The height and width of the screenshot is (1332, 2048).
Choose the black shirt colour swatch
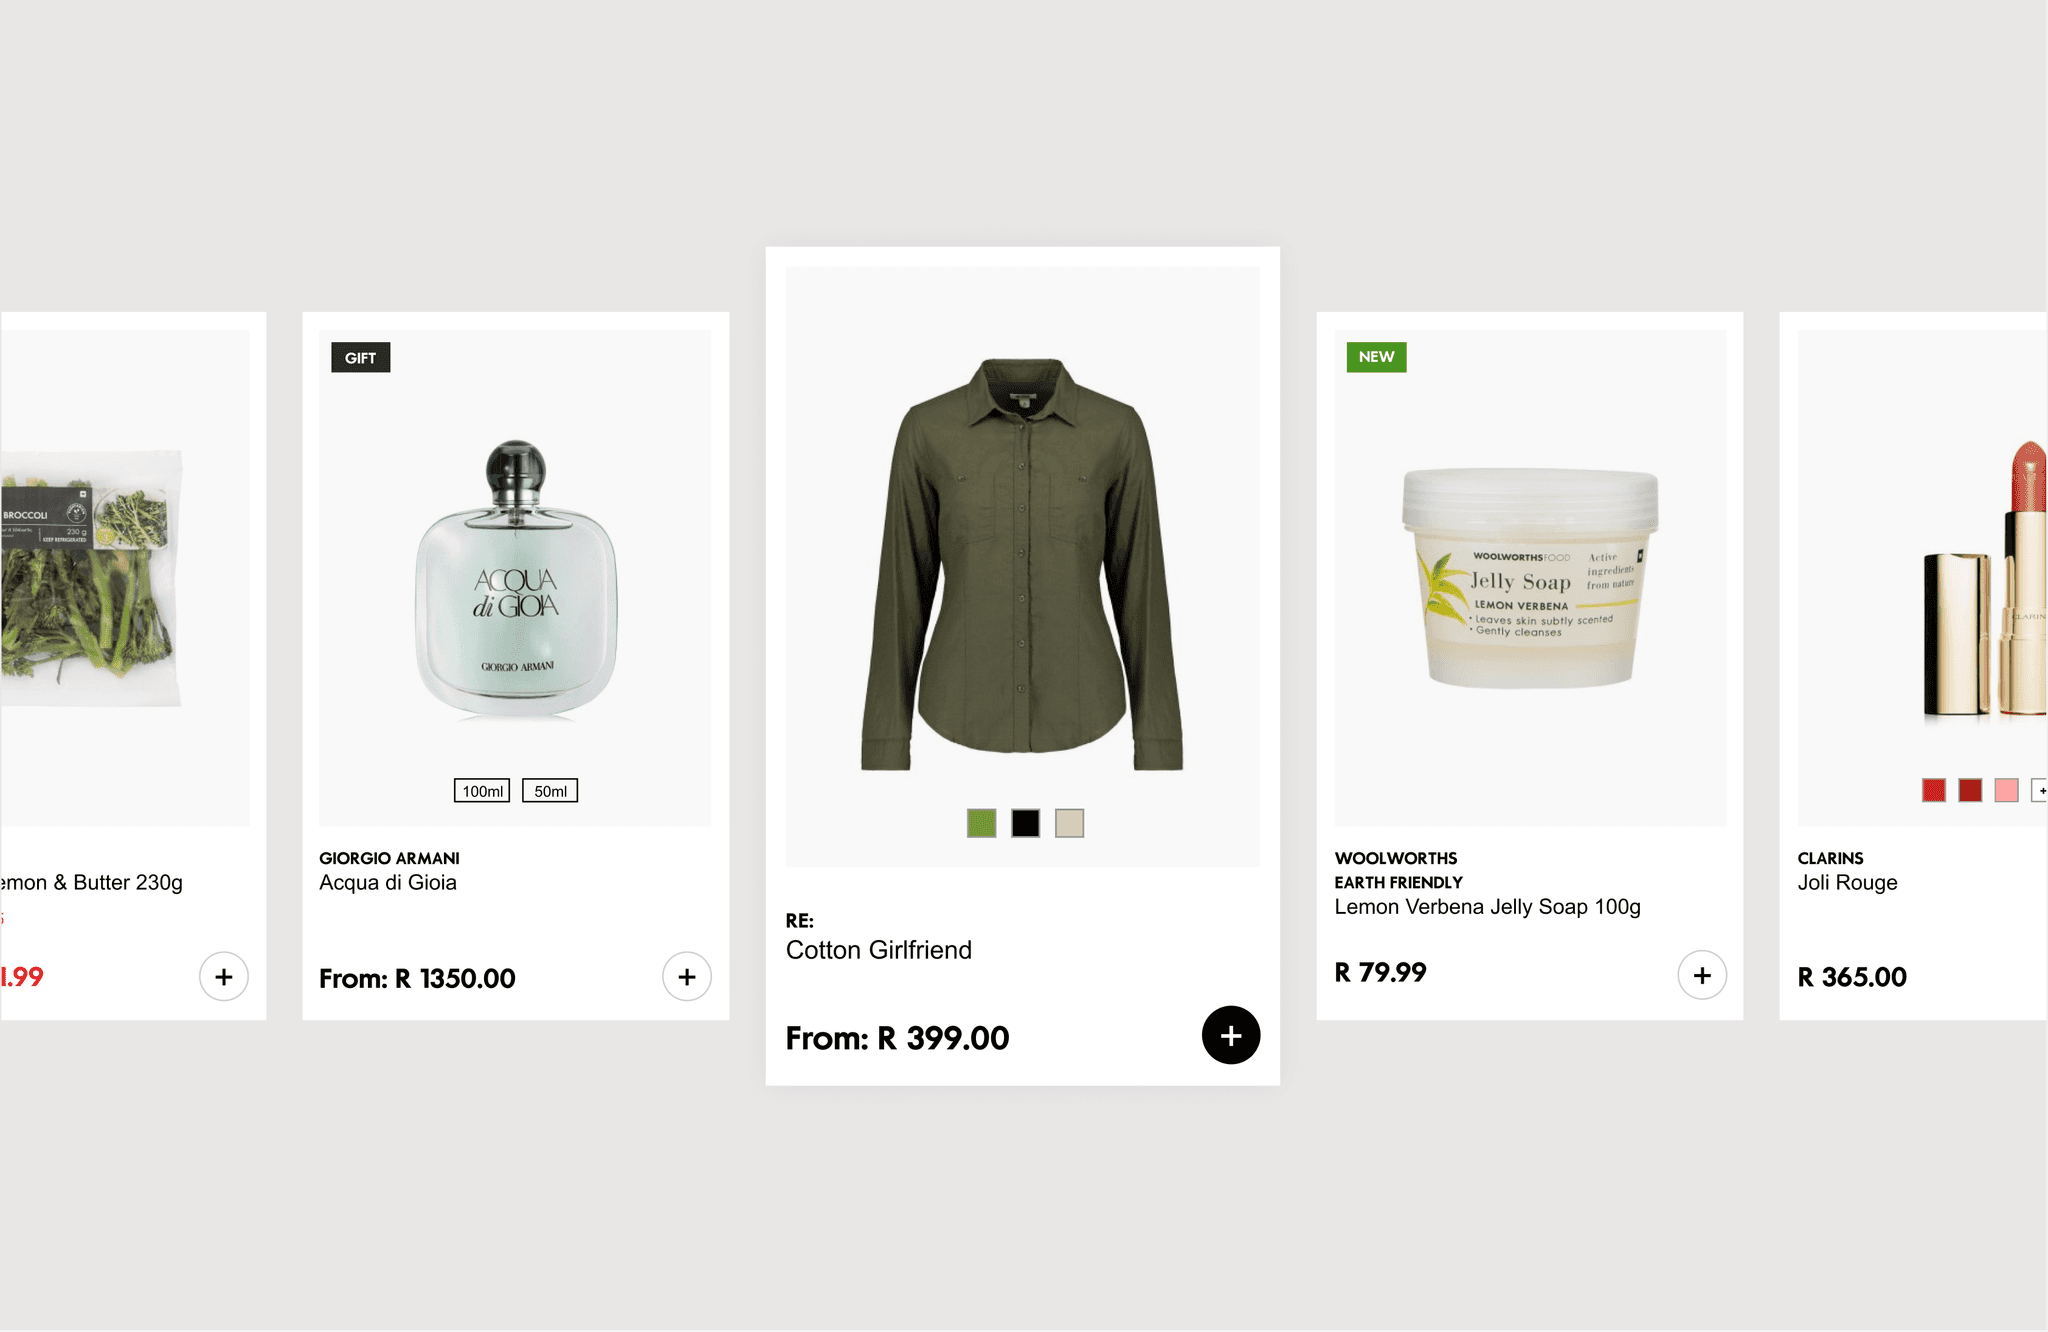click(1025, 823)
